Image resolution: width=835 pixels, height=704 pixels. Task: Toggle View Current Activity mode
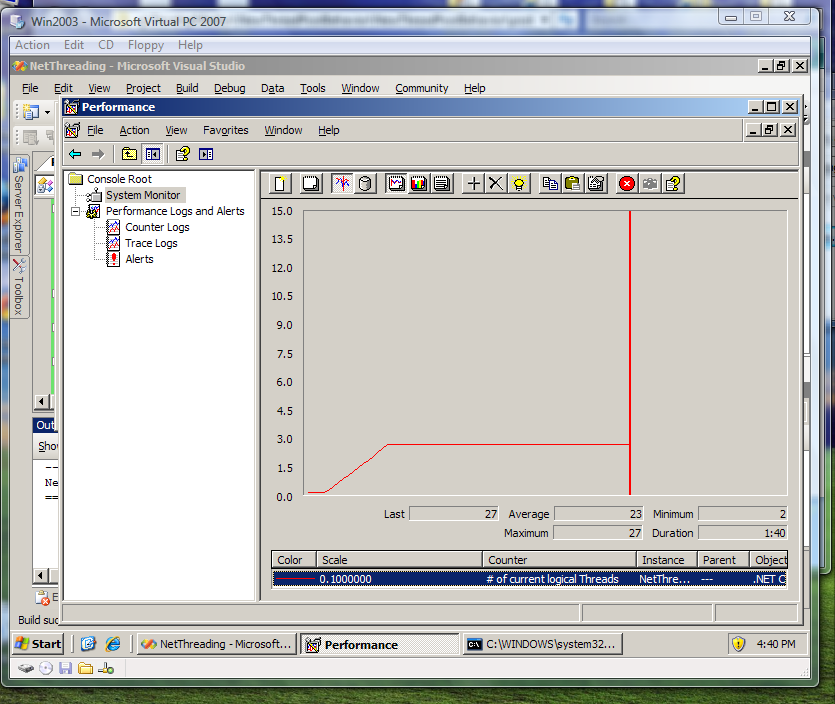tap(340, 183)
